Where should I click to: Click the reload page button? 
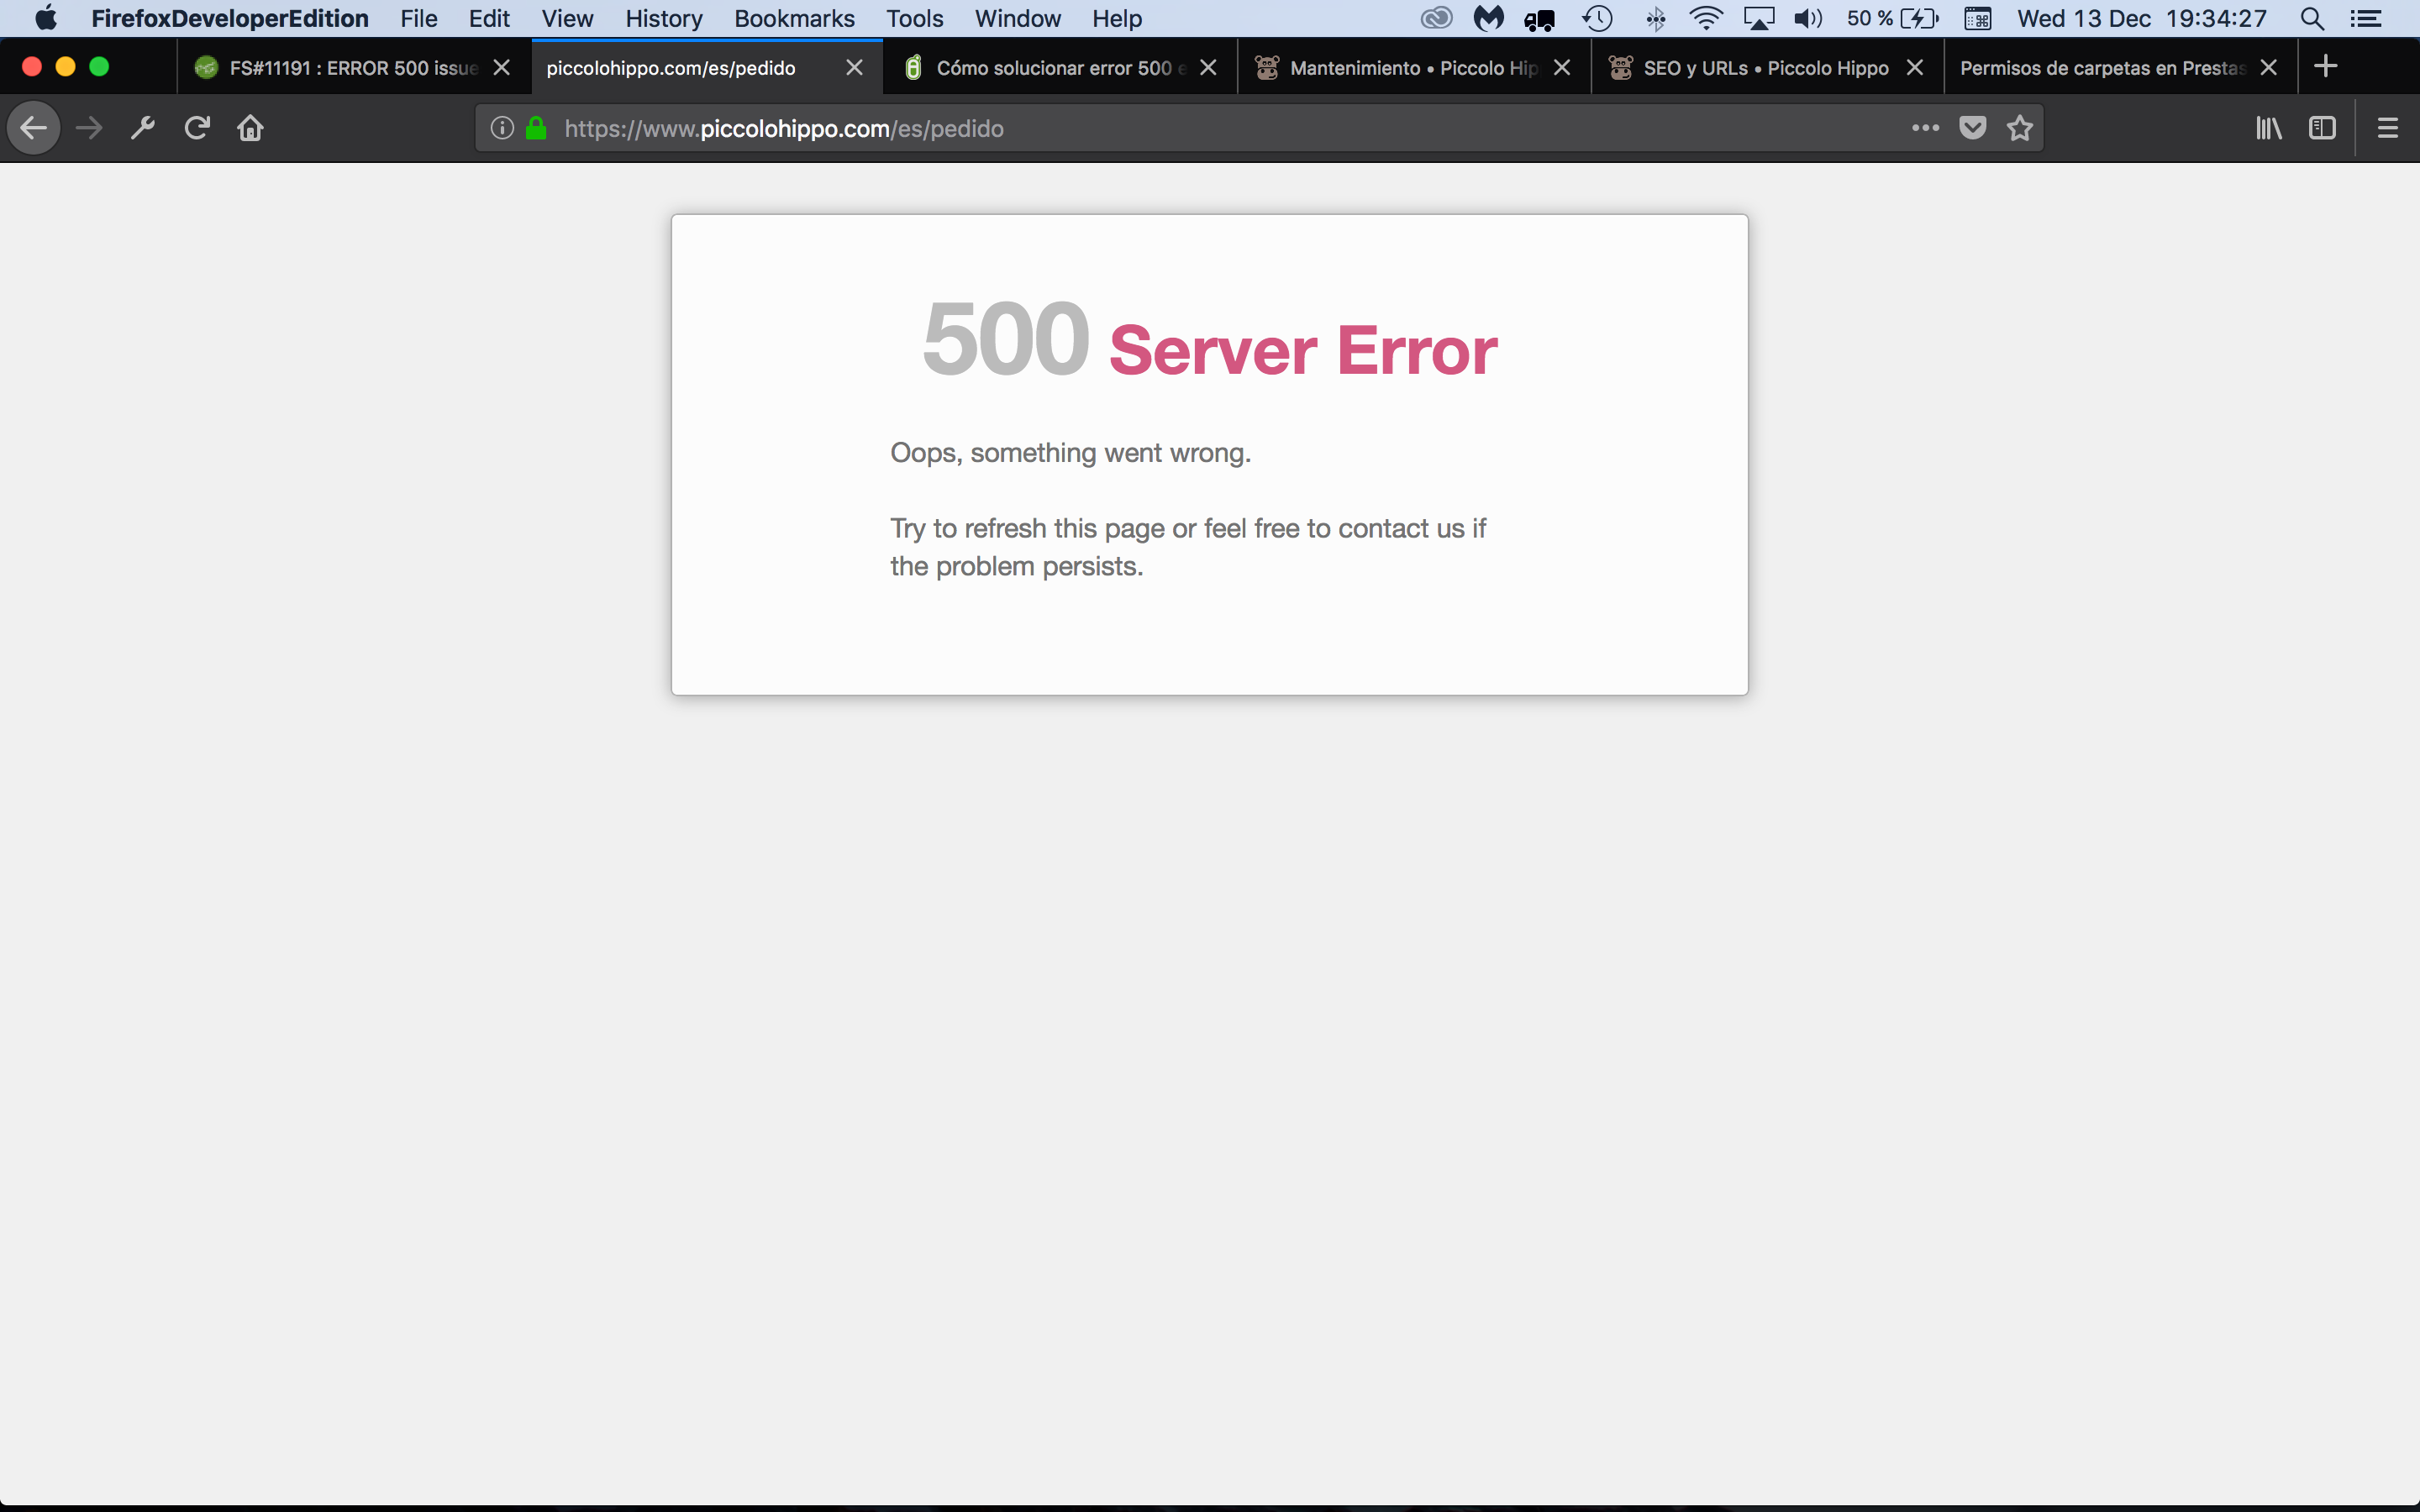(x=197, y=128)
